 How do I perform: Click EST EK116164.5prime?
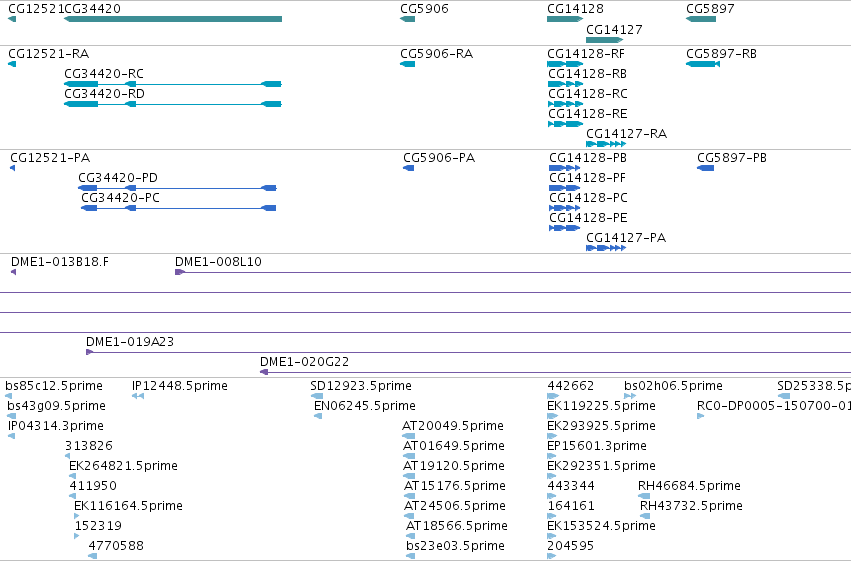[x=77, y=517]
